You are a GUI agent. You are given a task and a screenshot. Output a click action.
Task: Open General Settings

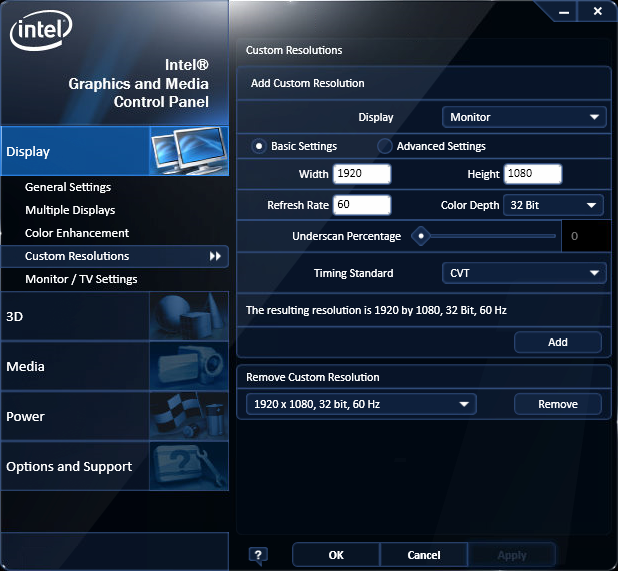68,187
